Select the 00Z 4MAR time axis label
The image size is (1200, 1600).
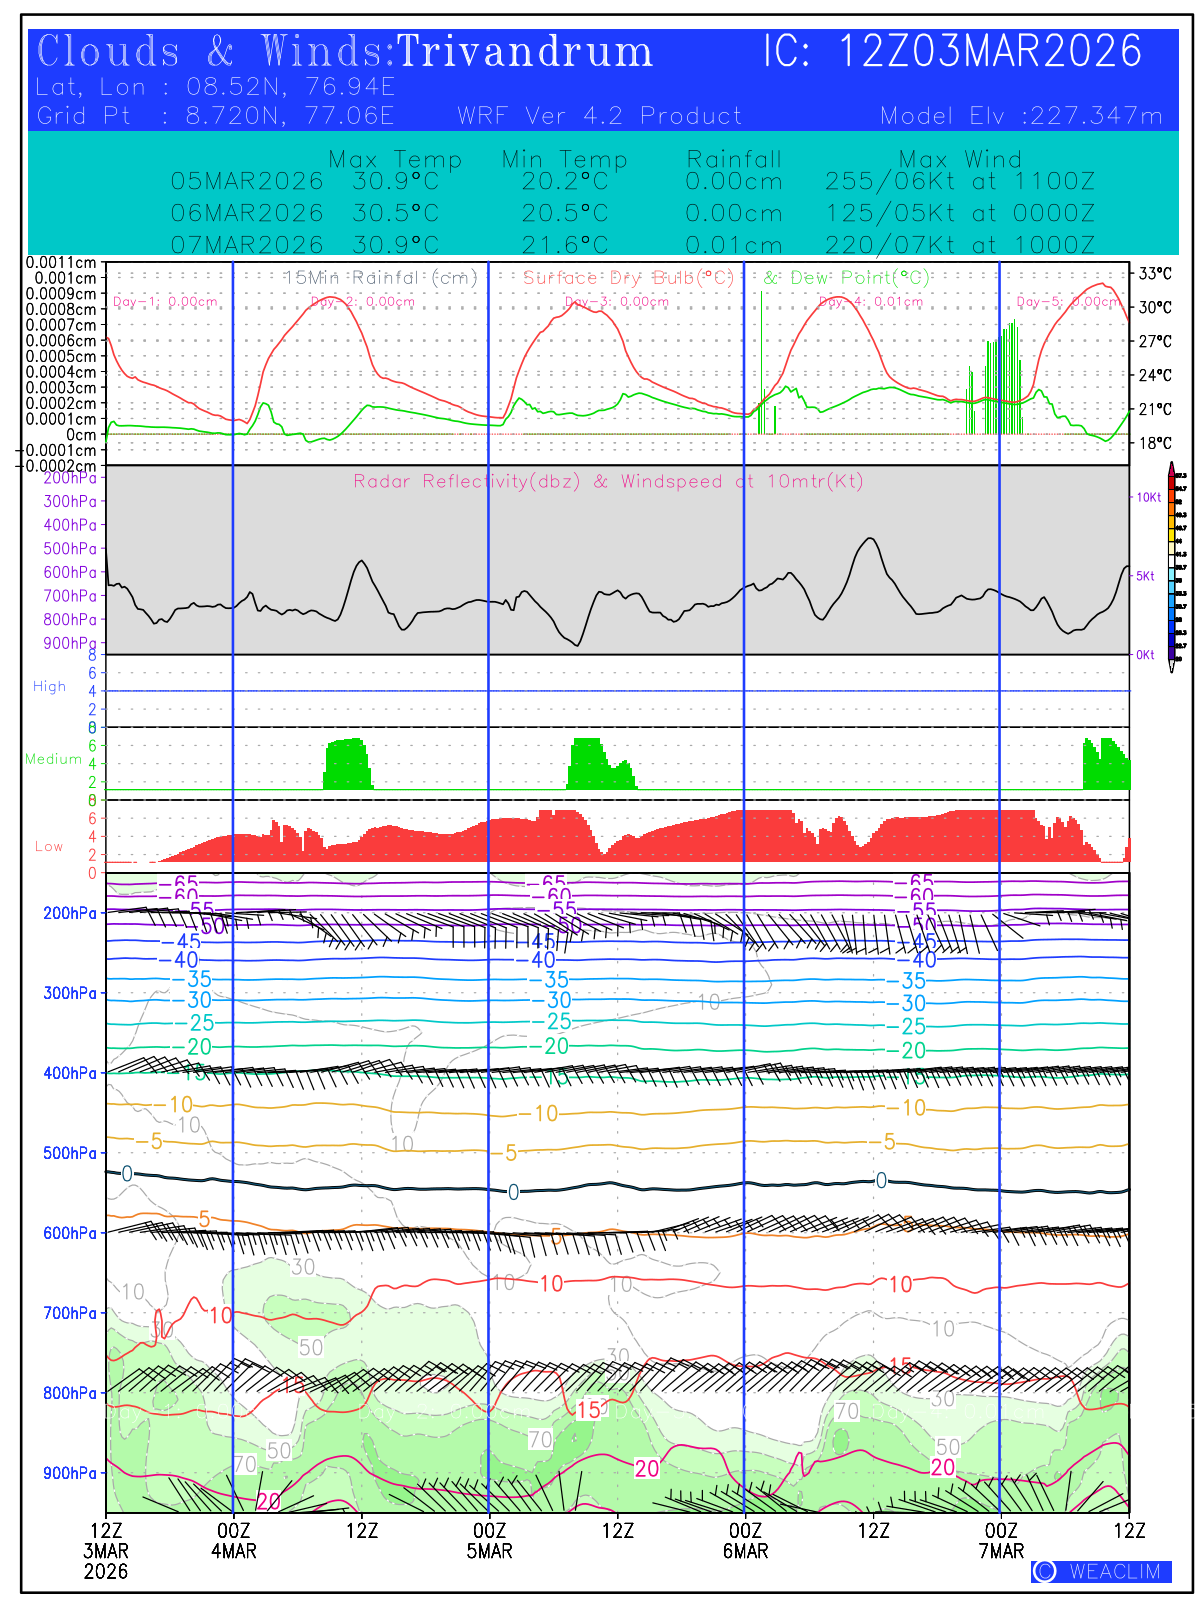tap(233, 1540)
